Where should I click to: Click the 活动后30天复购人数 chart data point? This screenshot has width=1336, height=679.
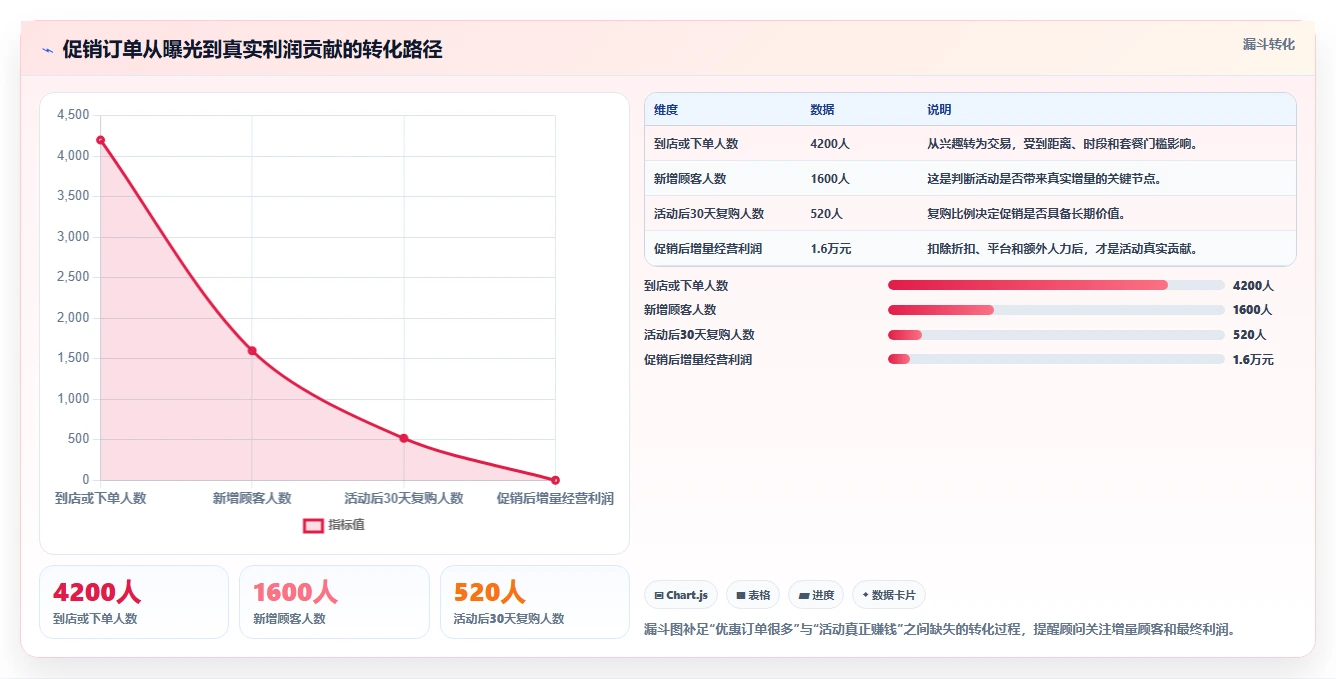(x=404, y=438)
